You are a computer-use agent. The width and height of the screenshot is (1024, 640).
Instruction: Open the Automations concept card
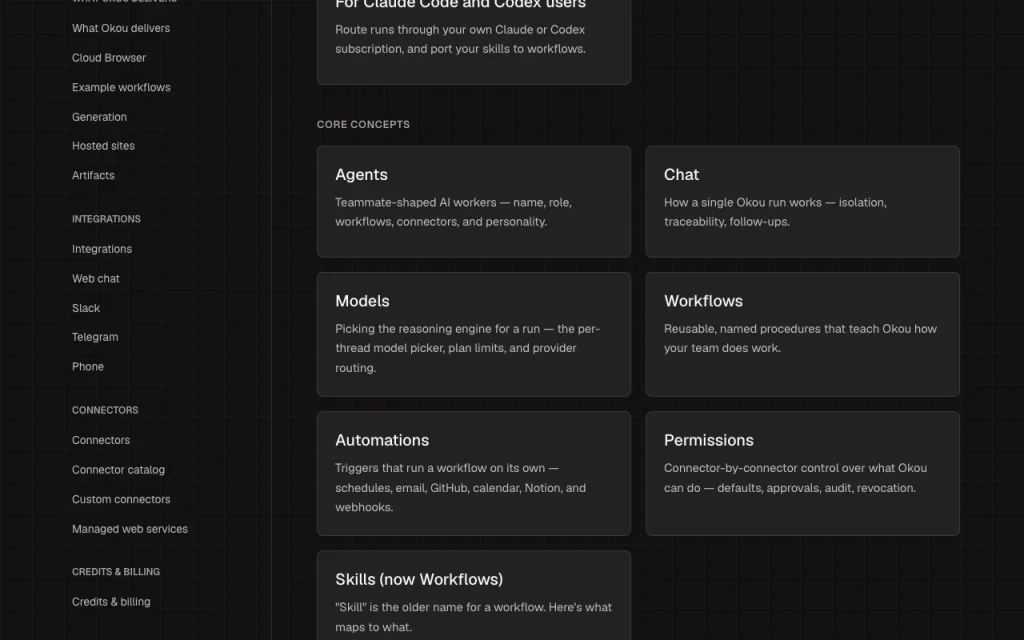tap(473, 473)
